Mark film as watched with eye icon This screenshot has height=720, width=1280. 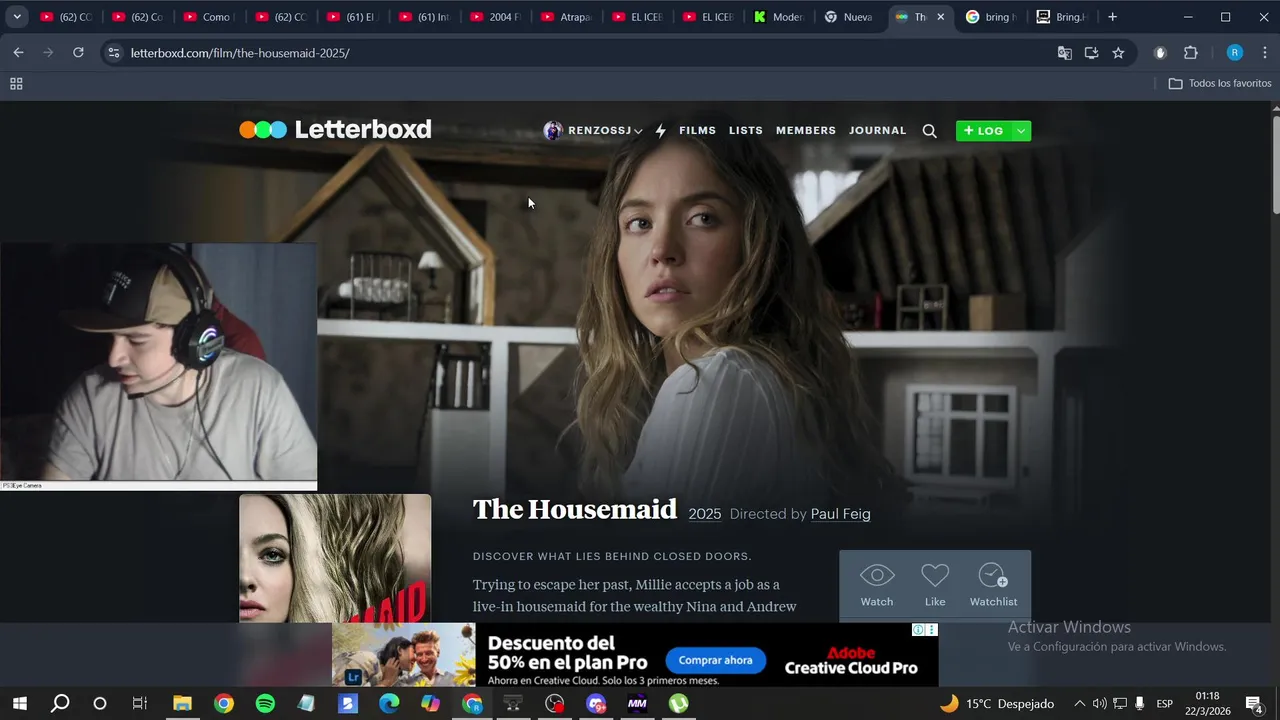tap(877, 586)
